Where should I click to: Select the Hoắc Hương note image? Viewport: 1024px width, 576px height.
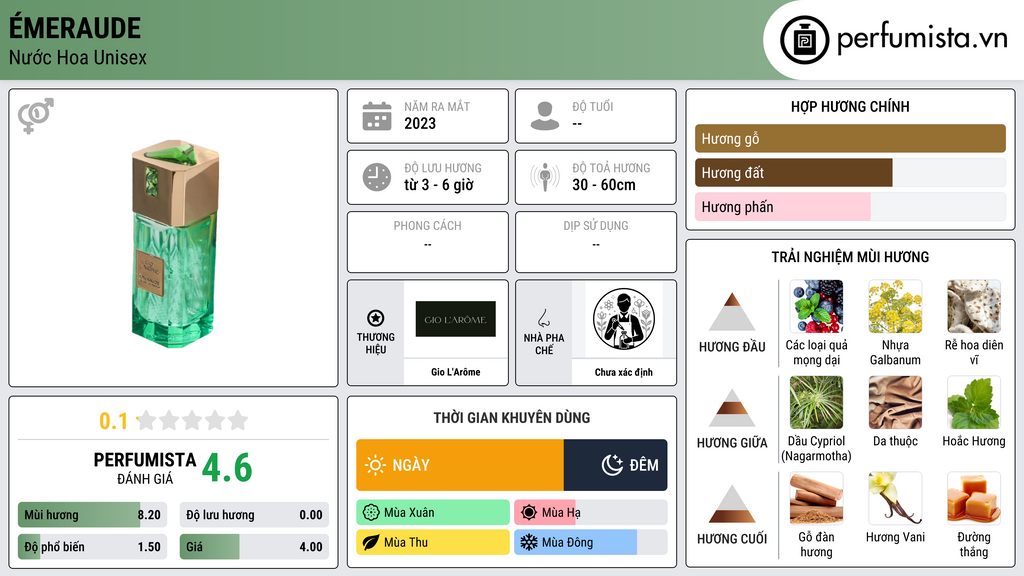974,403
